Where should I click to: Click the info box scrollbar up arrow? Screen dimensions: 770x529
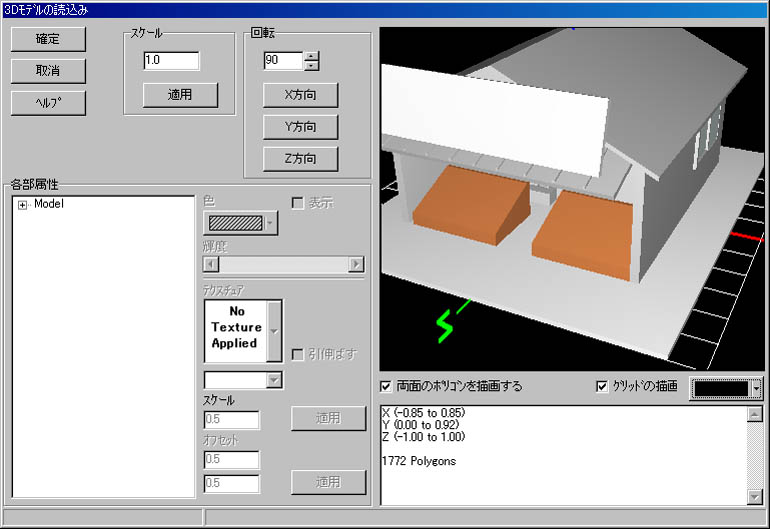[x=754, y=414]
